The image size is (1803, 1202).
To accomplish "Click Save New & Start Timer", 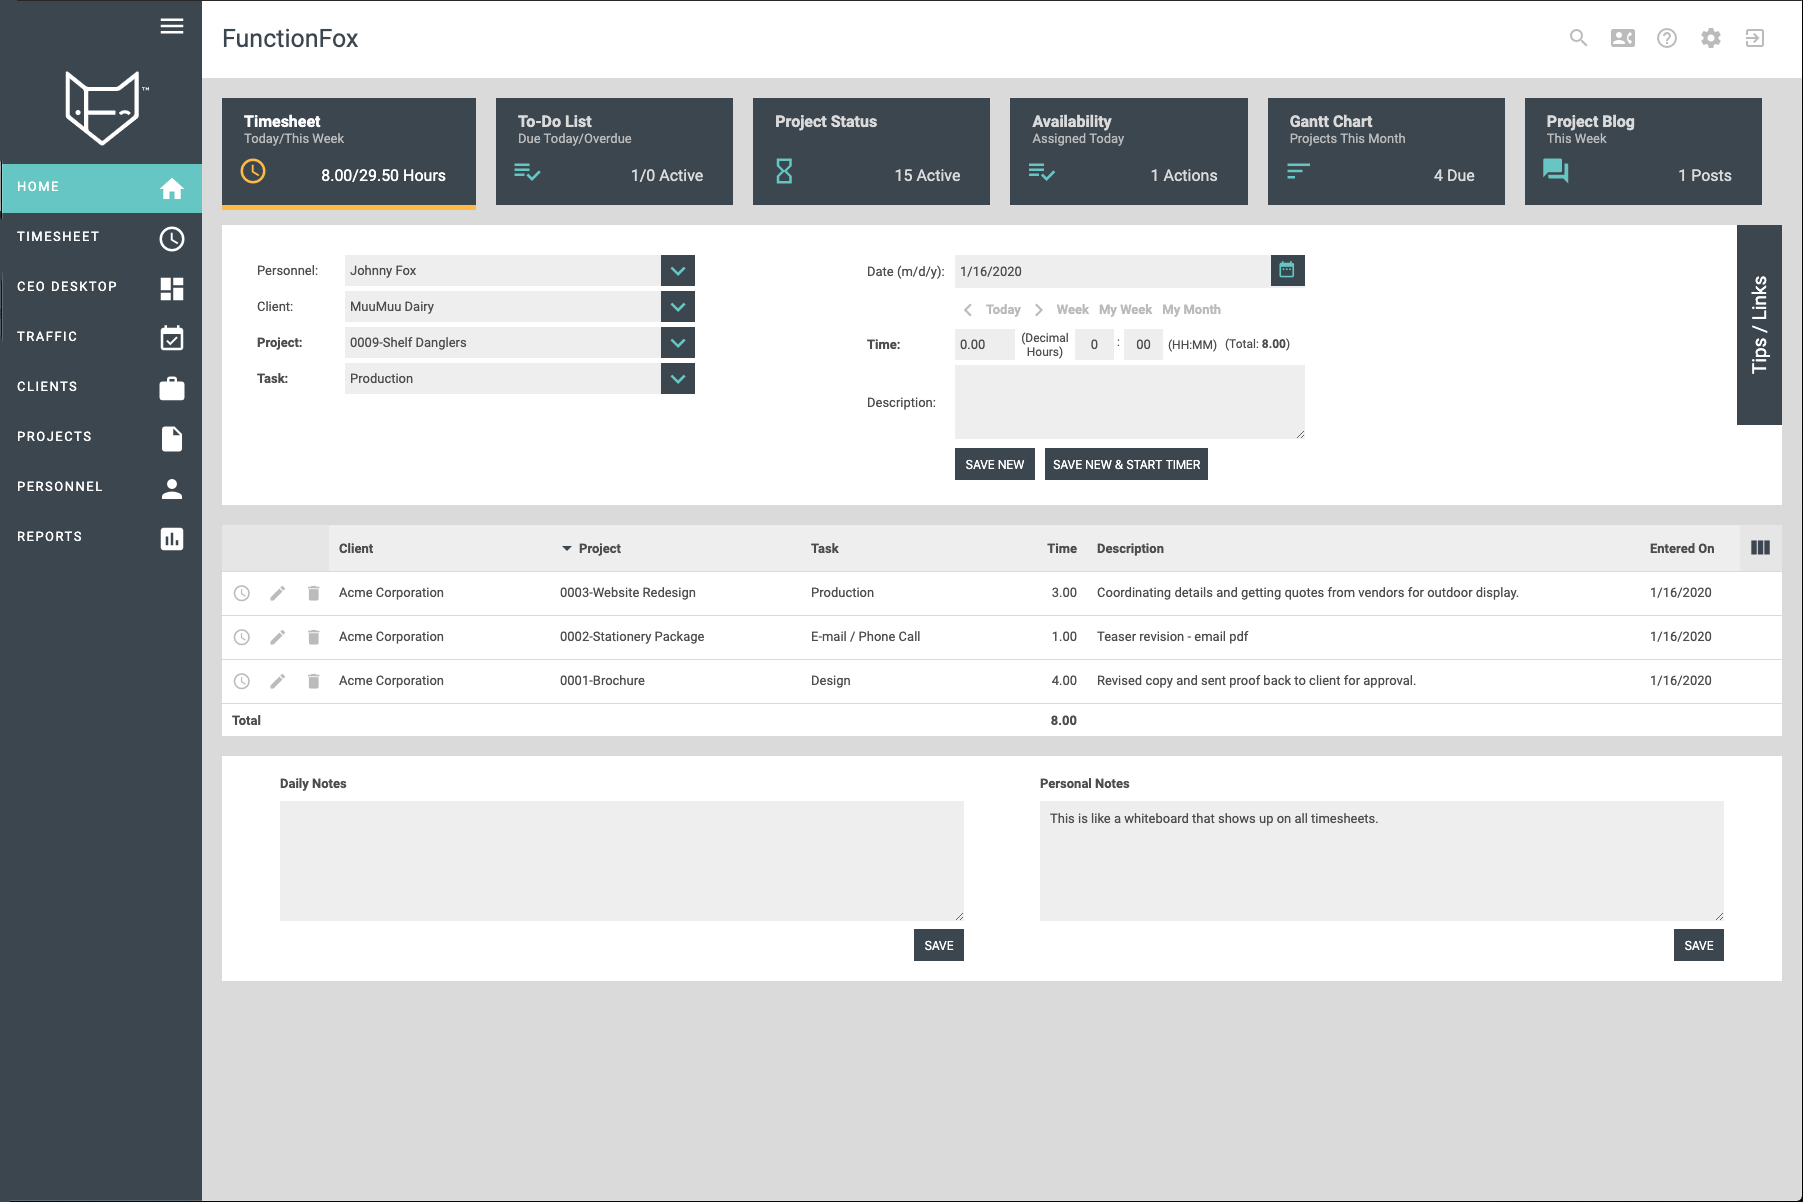I will [1126, 464].
